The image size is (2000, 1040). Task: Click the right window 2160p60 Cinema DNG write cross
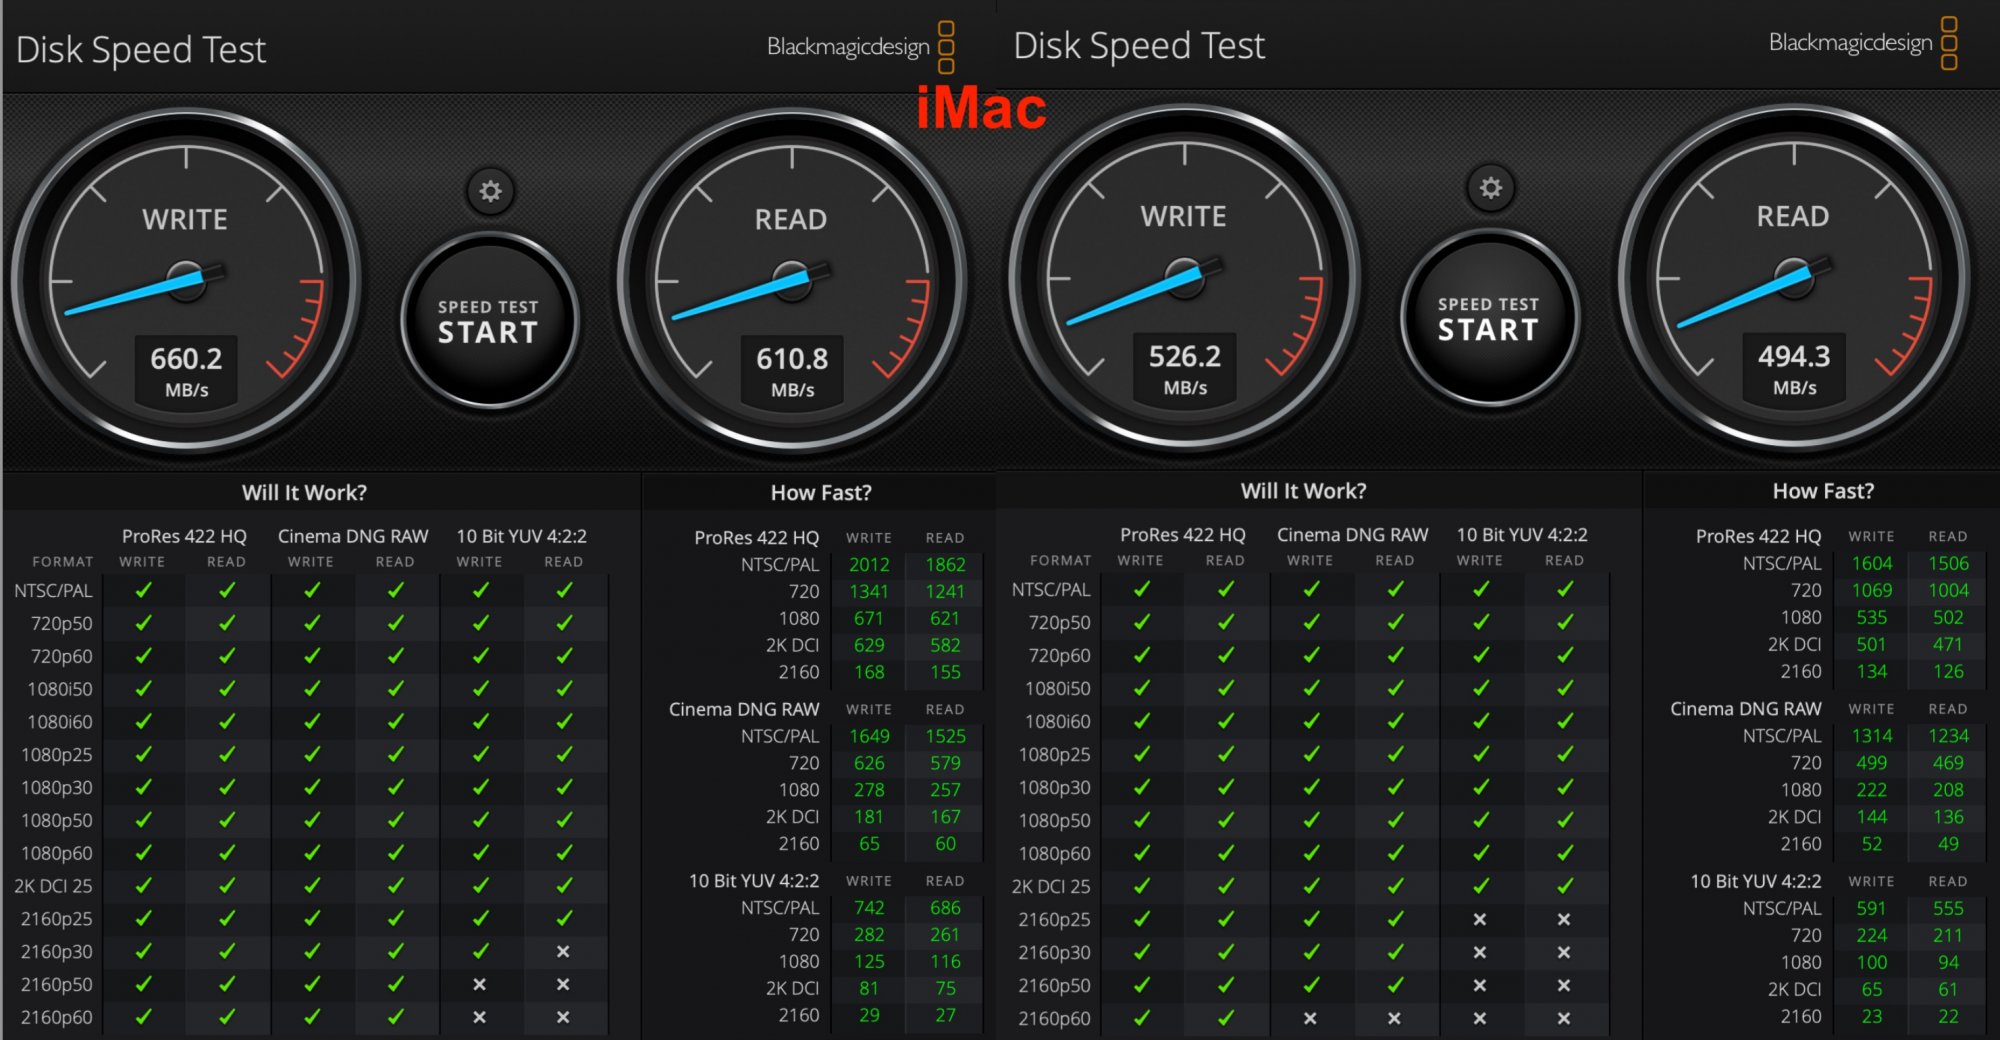(x=1310, y=1018)
